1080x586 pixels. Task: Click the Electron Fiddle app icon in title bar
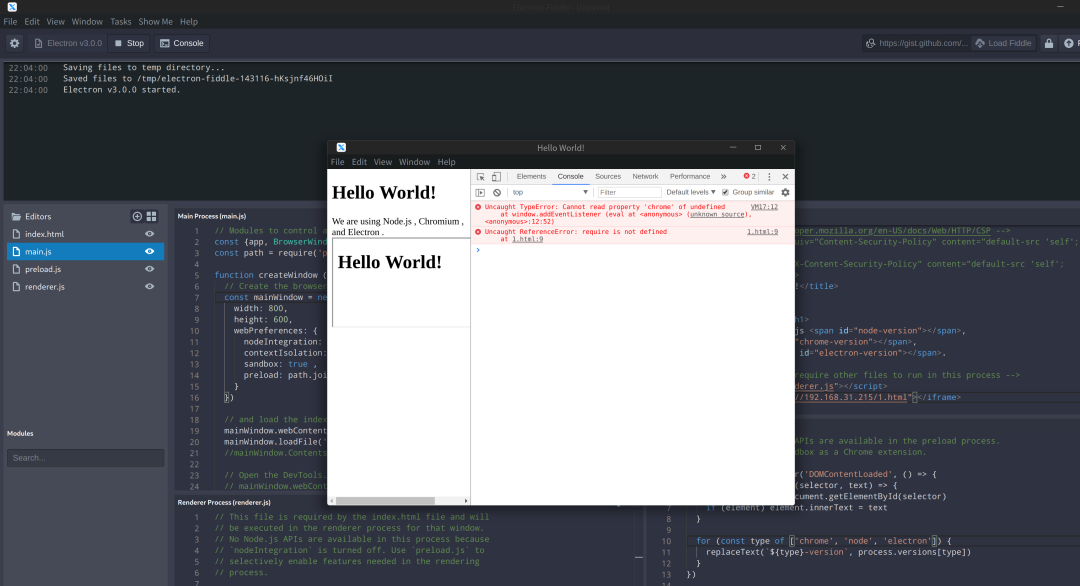pos(12,7)
